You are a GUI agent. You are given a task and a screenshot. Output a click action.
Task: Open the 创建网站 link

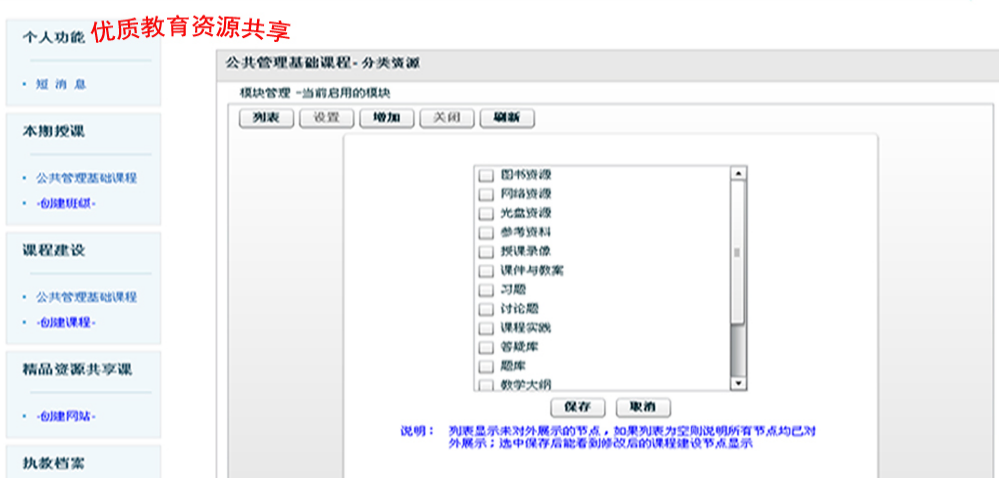tap(66, 415)
